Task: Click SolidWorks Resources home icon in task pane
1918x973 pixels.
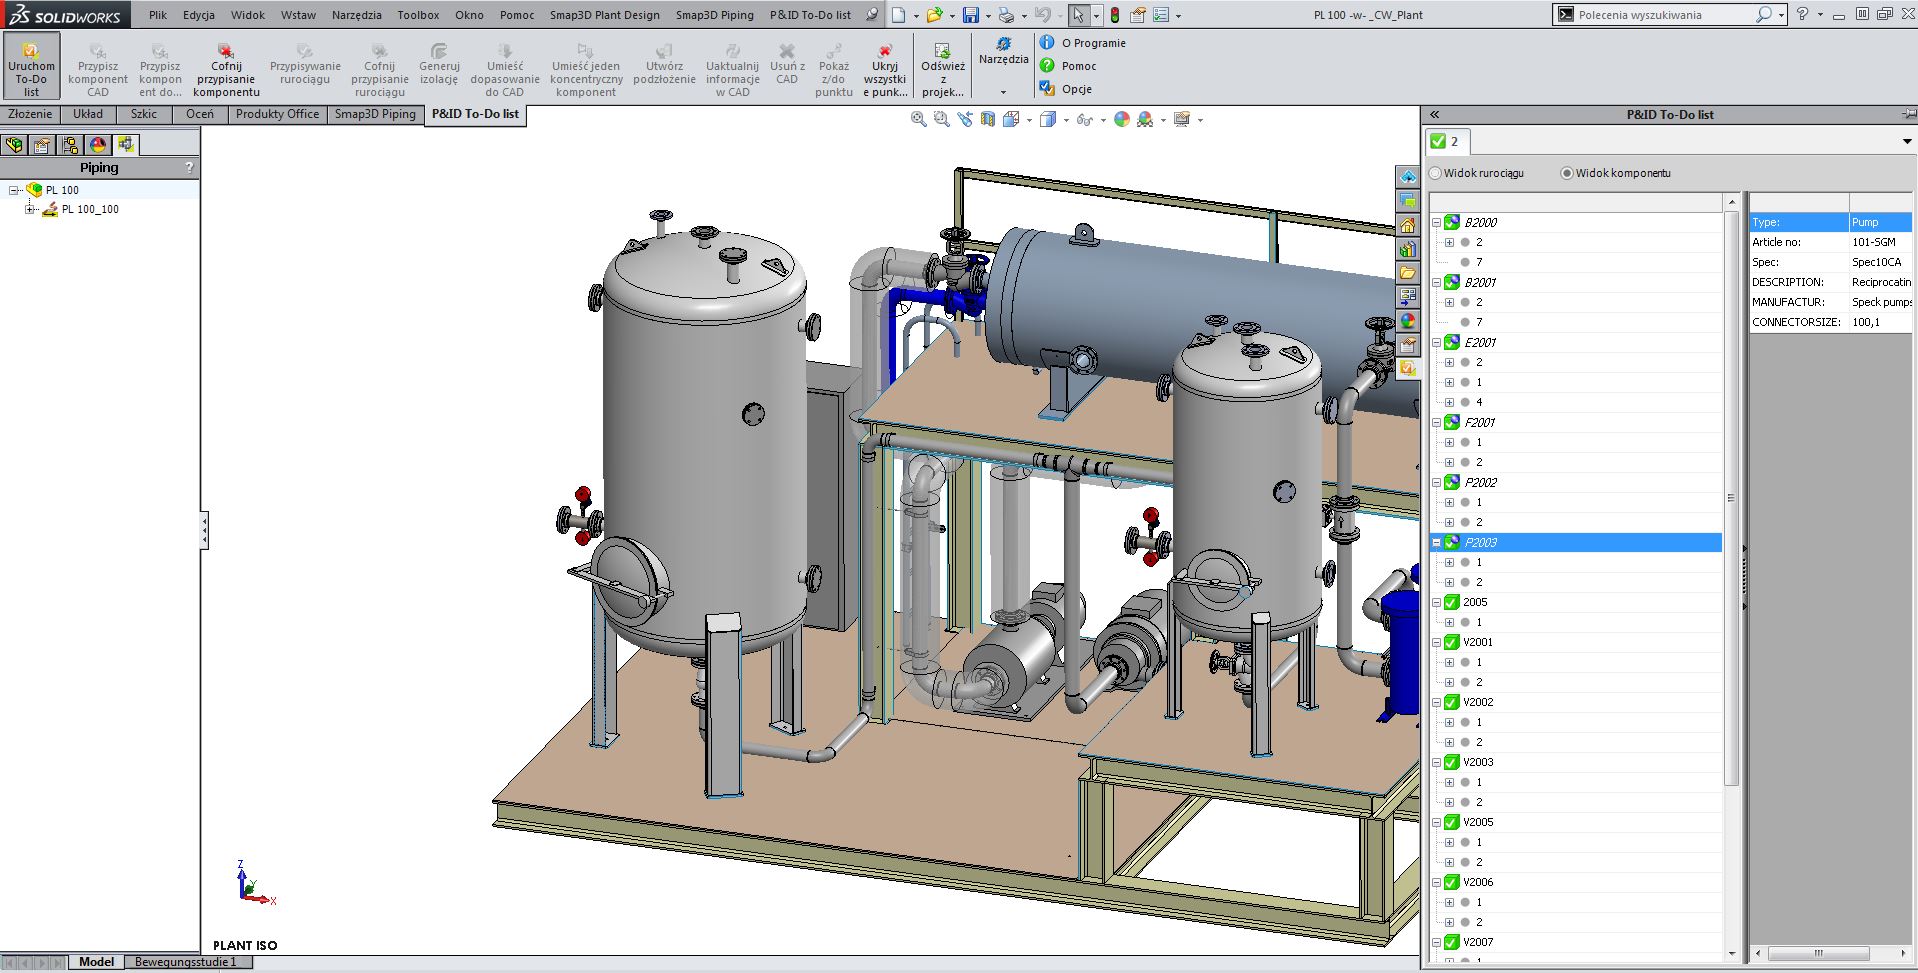Action: click(x=1408, y=225)
